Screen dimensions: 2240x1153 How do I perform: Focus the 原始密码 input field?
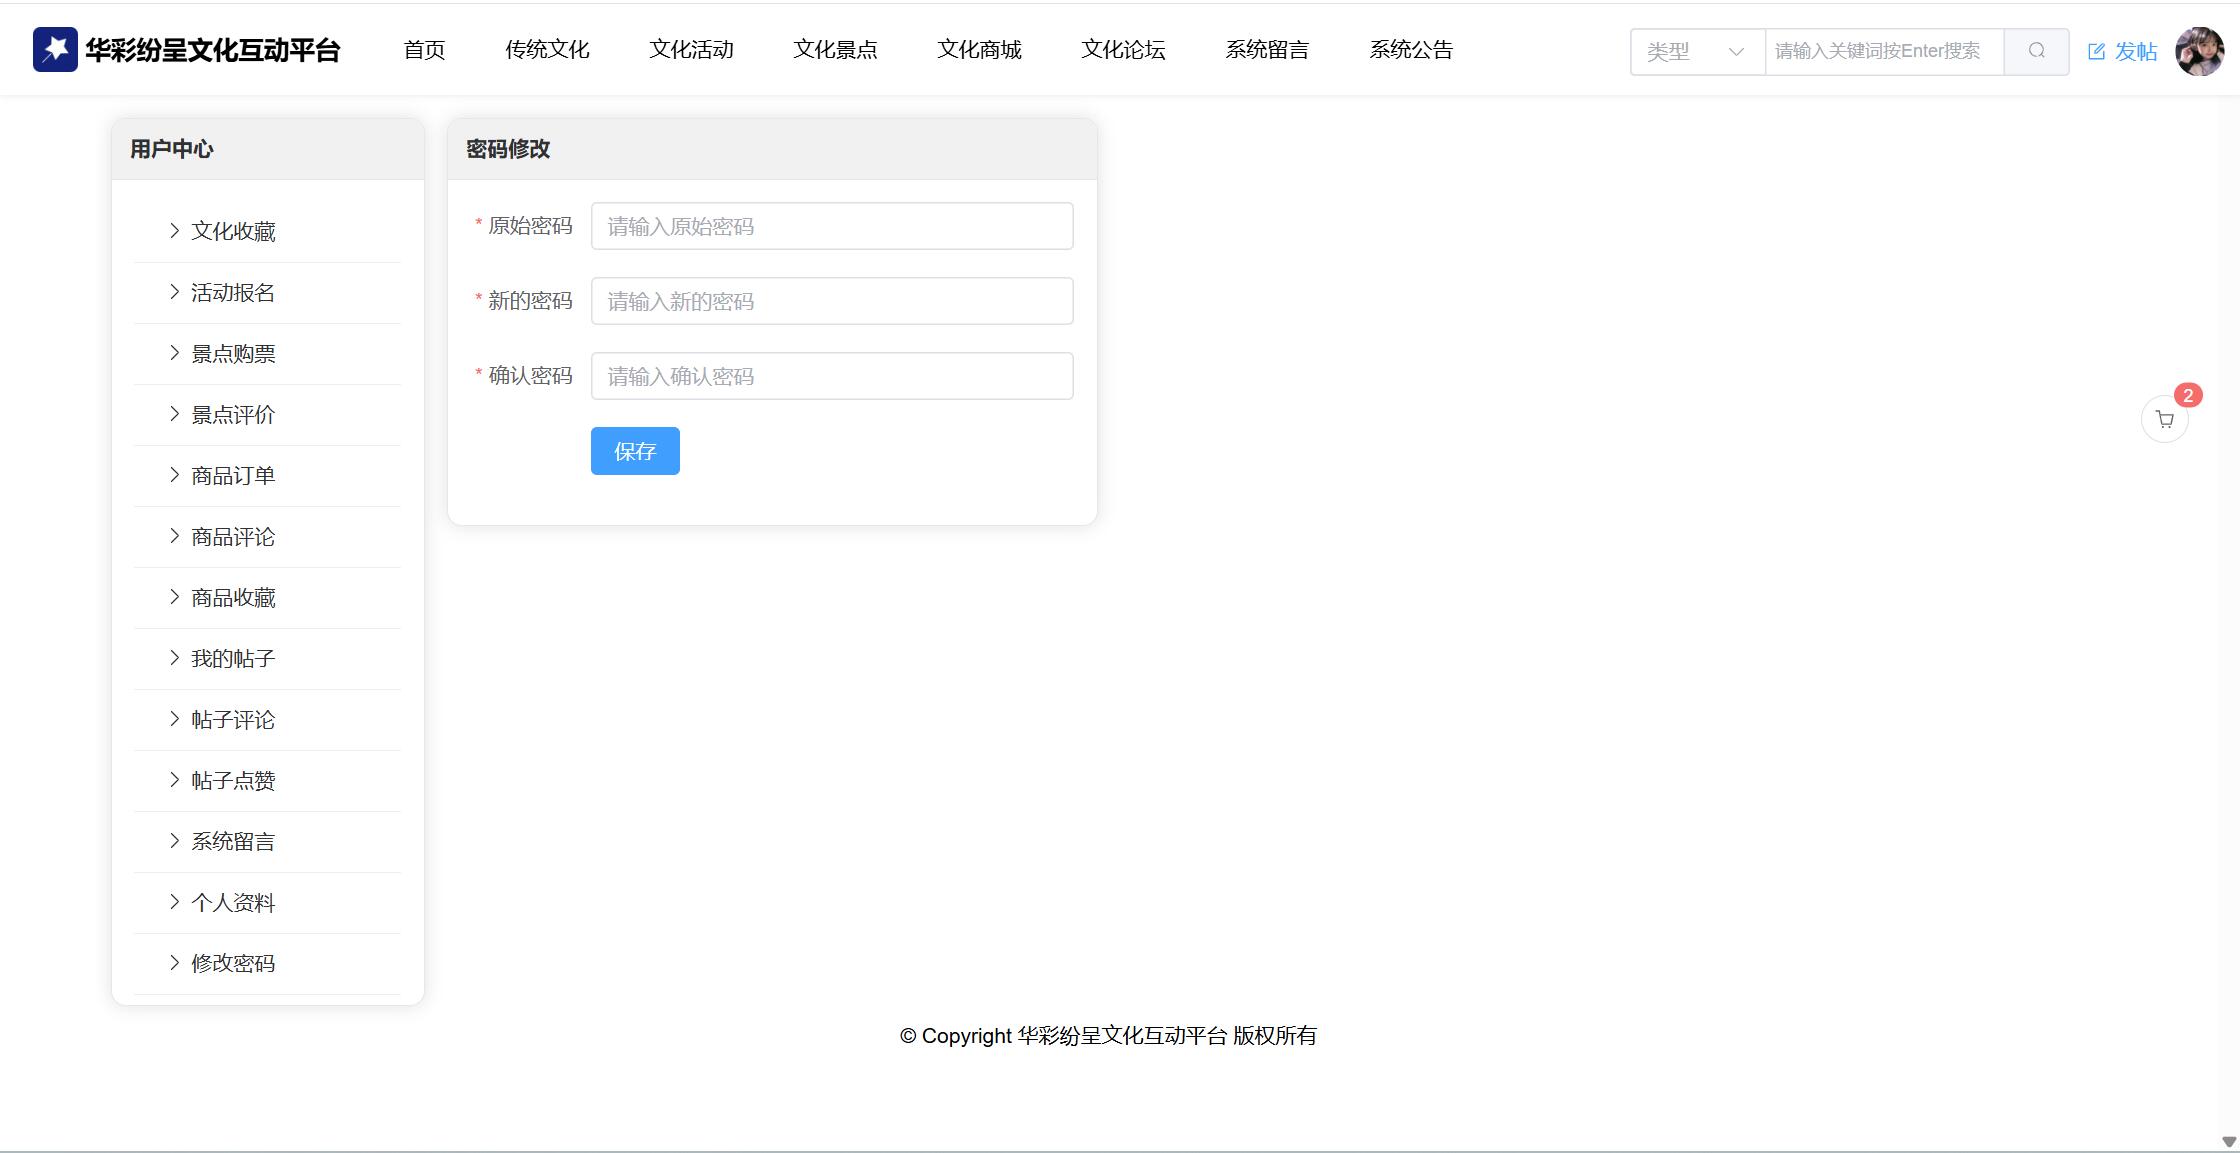[x=831, y=226]
